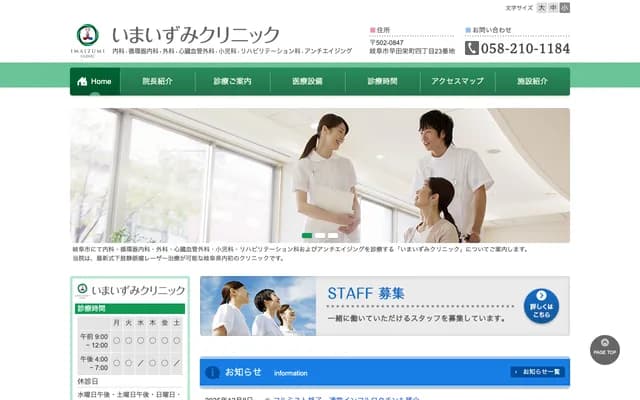
Task: Select the third slideshow indicator dot
Action: (x=333, y=236)
